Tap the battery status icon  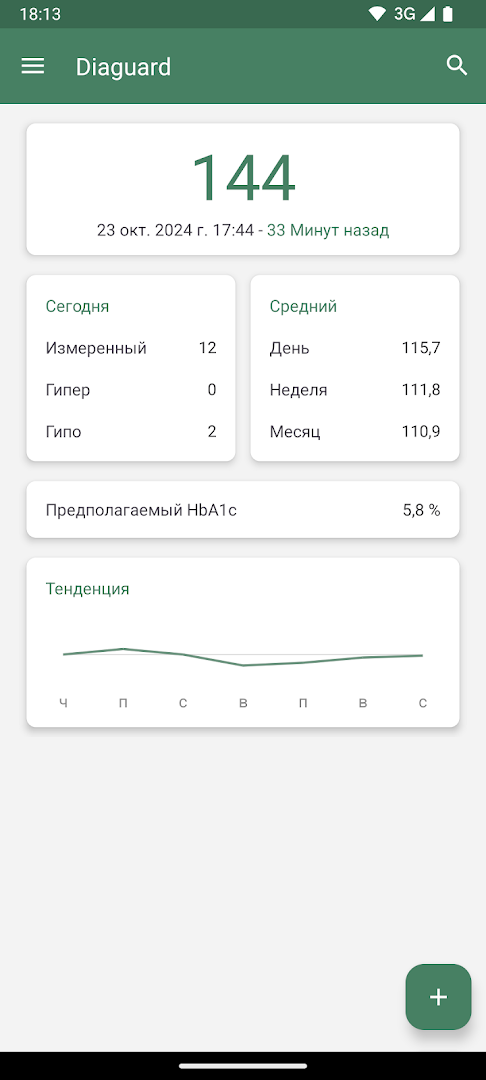448,14
